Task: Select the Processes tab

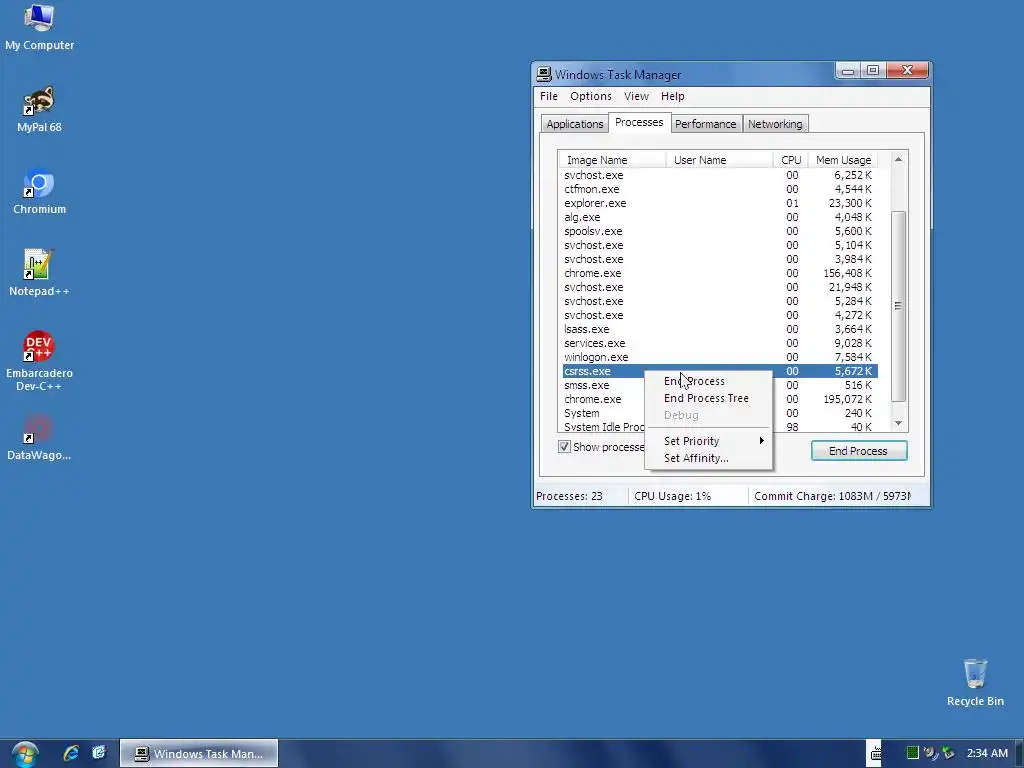Action: pyautogui.click(x=639, y=122)
